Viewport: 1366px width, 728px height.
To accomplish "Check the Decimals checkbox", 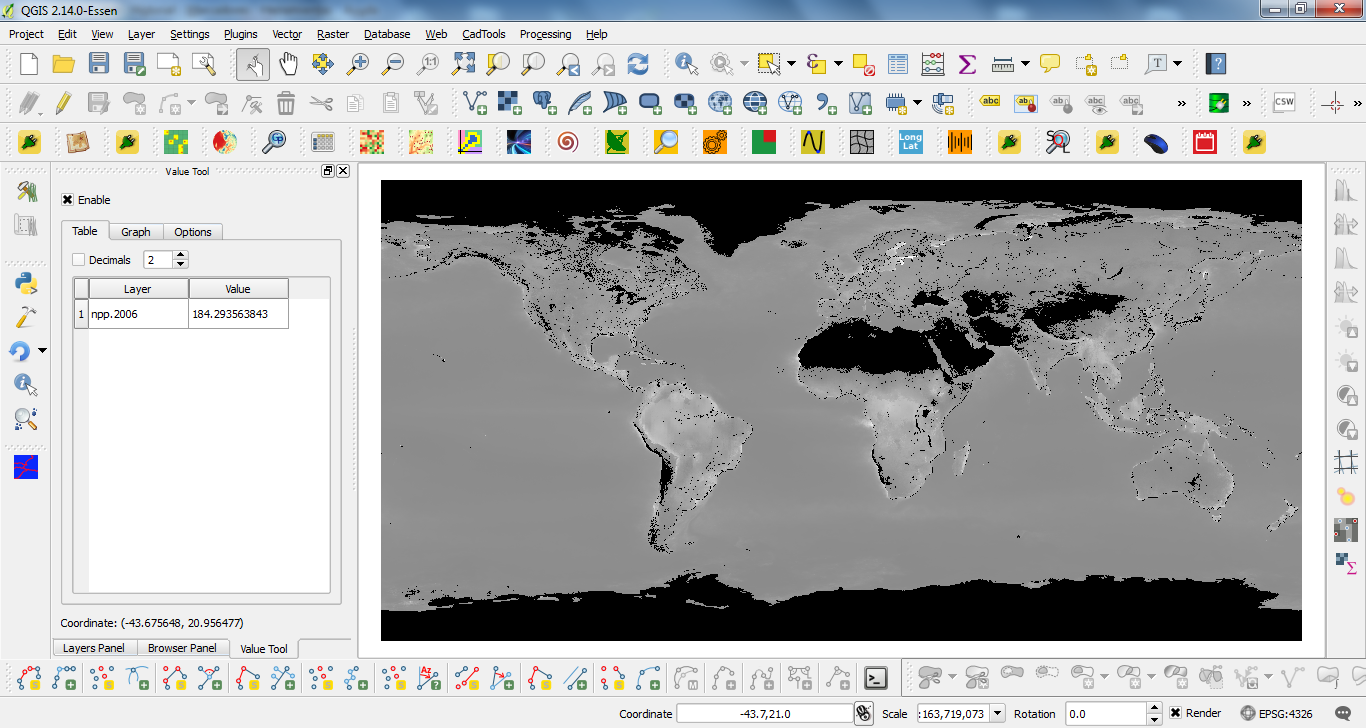I will click(x=79, y=260).
